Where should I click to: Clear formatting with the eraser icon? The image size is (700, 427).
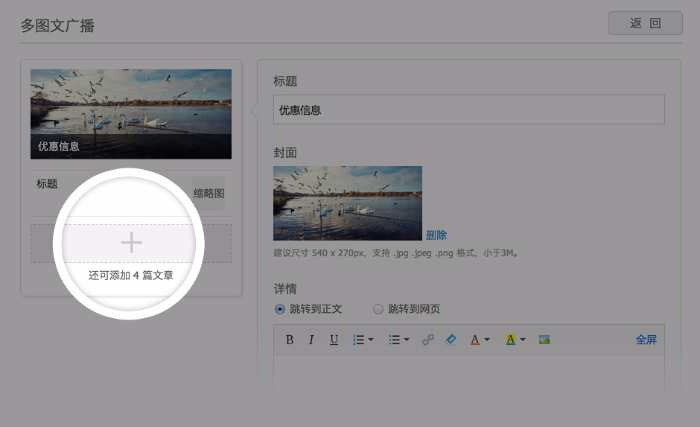click(450, 340)
